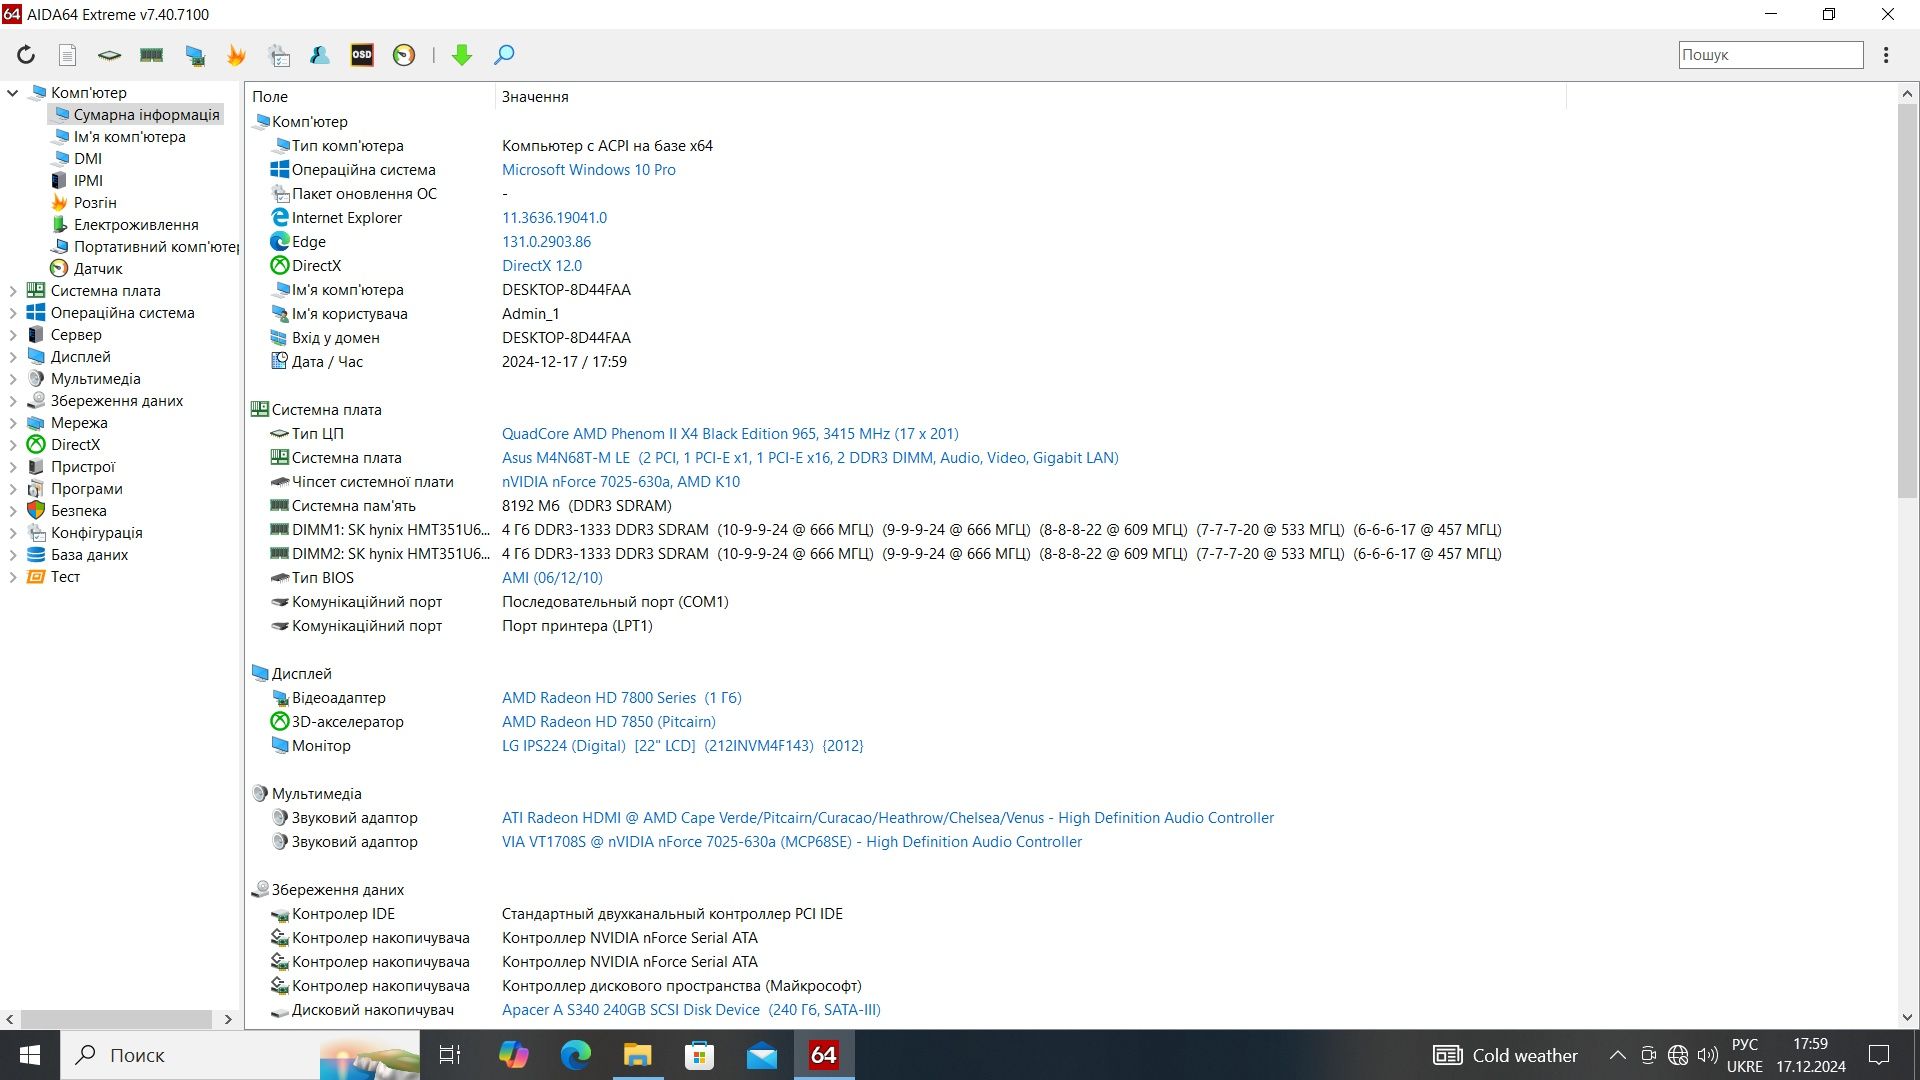The height and width of the screenshot is (1080, 1920).
Task: Select Електроживлення in the tree
Action: tap(136, 225)
